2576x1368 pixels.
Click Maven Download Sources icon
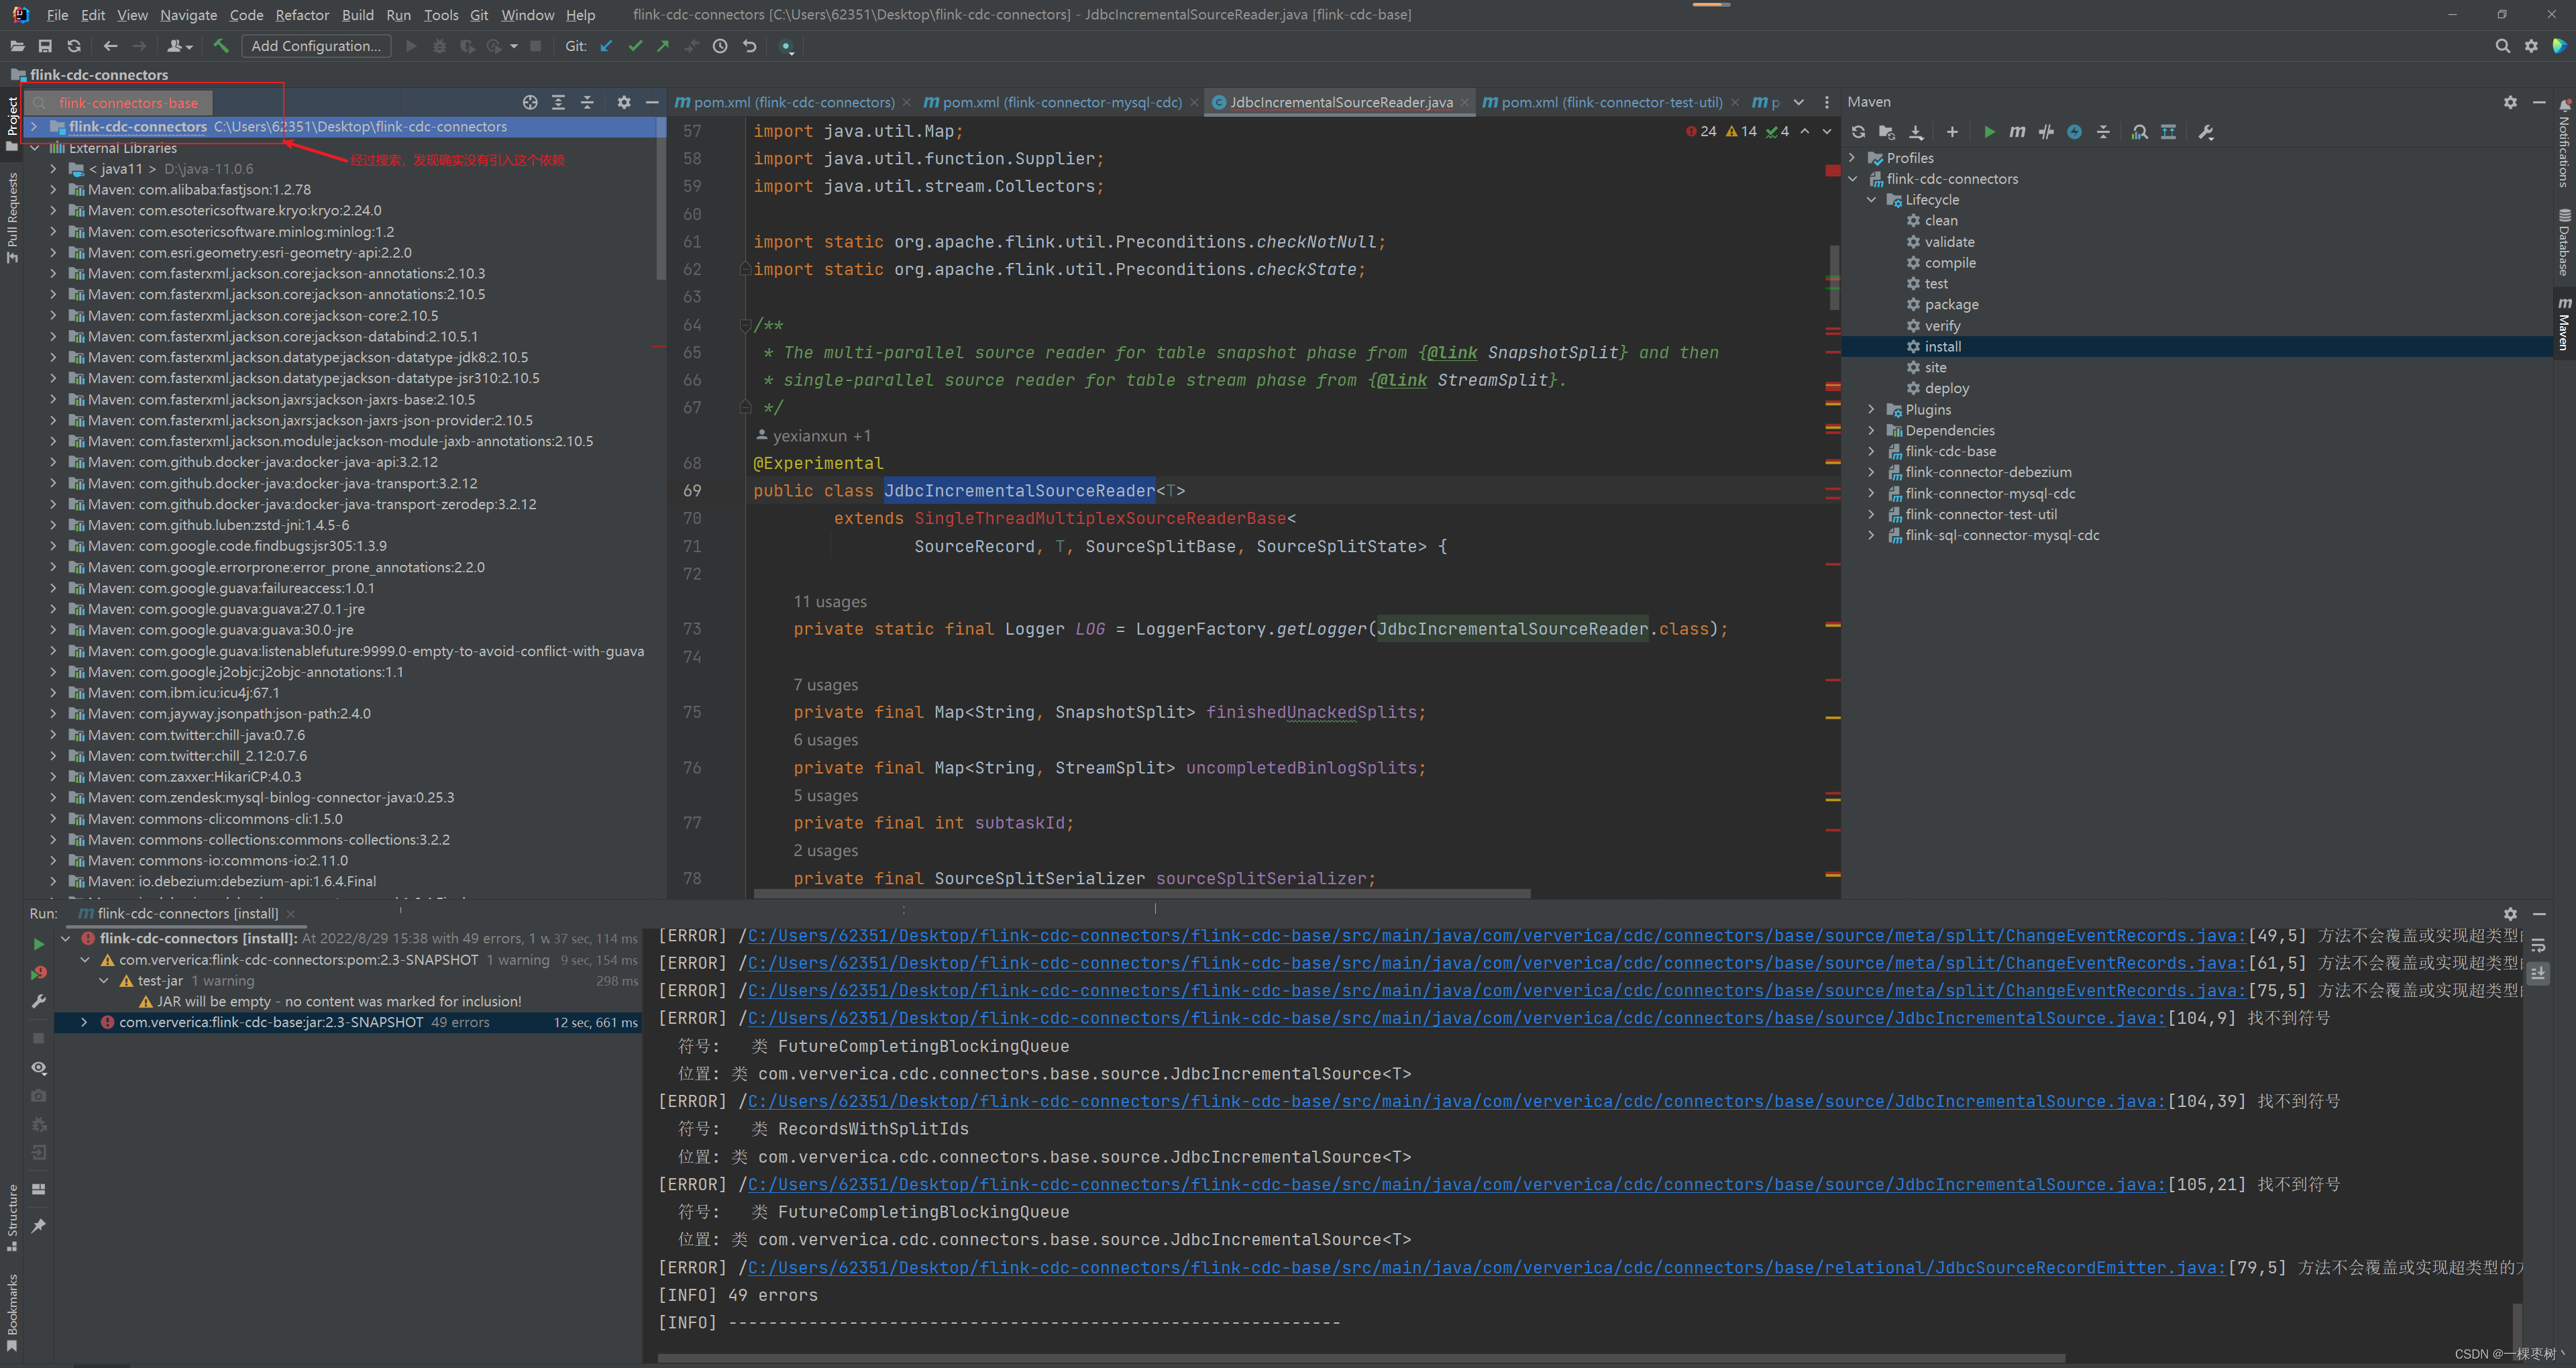point(1916,132)
